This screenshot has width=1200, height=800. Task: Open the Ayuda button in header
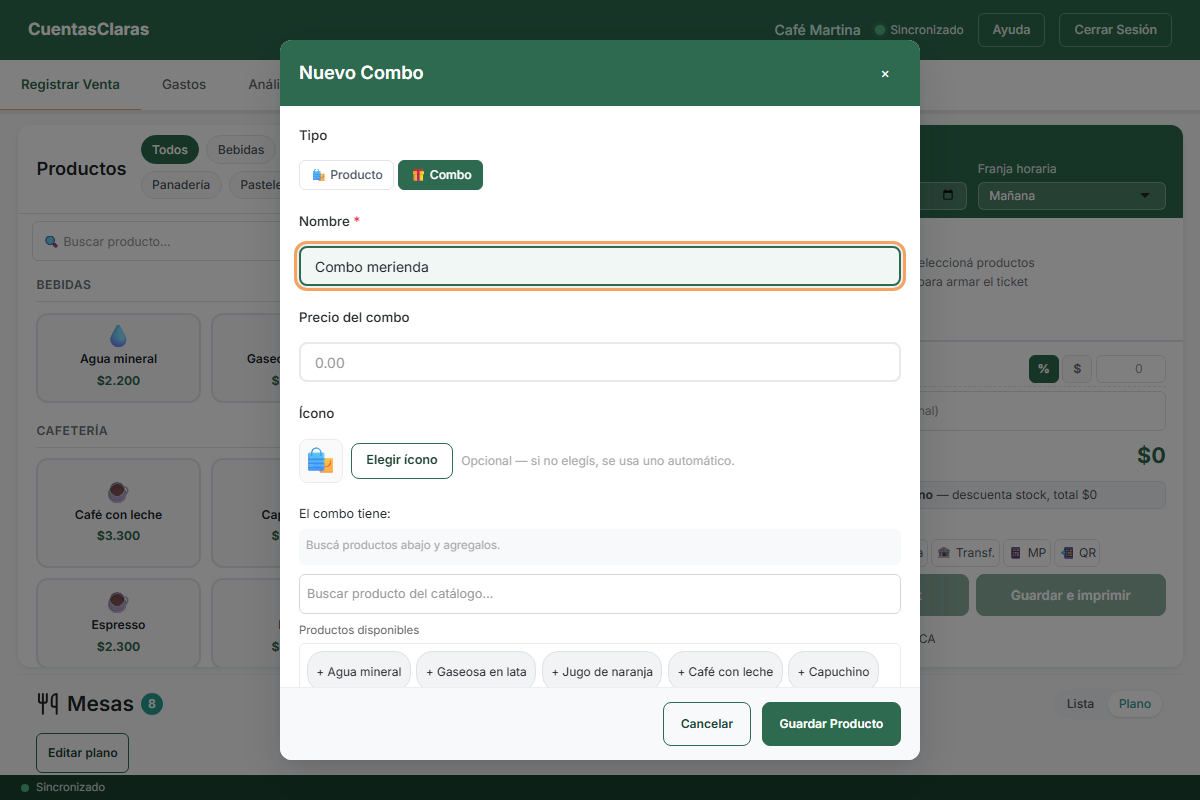(x=1011, y=30)
